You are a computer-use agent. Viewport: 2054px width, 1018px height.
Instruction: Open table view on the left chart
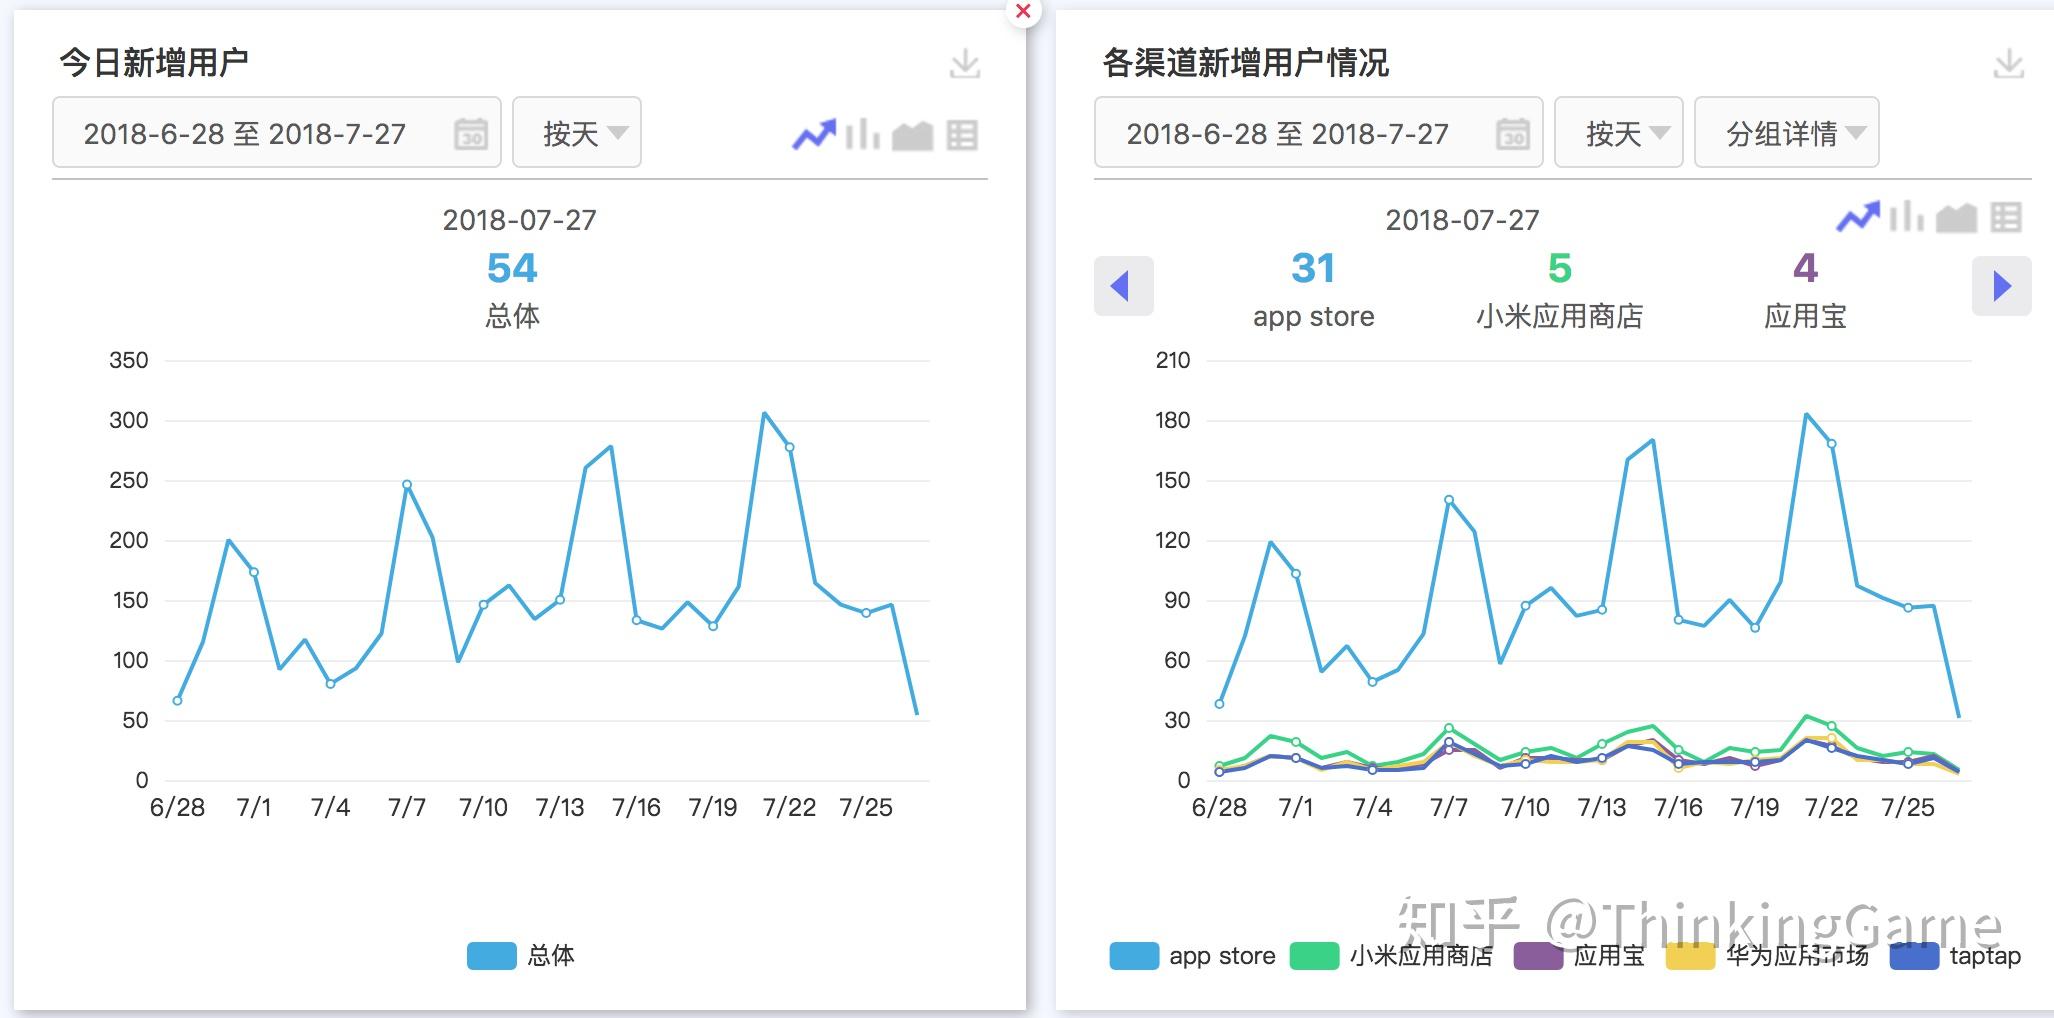pyautogui.click(x=963, y=133)
